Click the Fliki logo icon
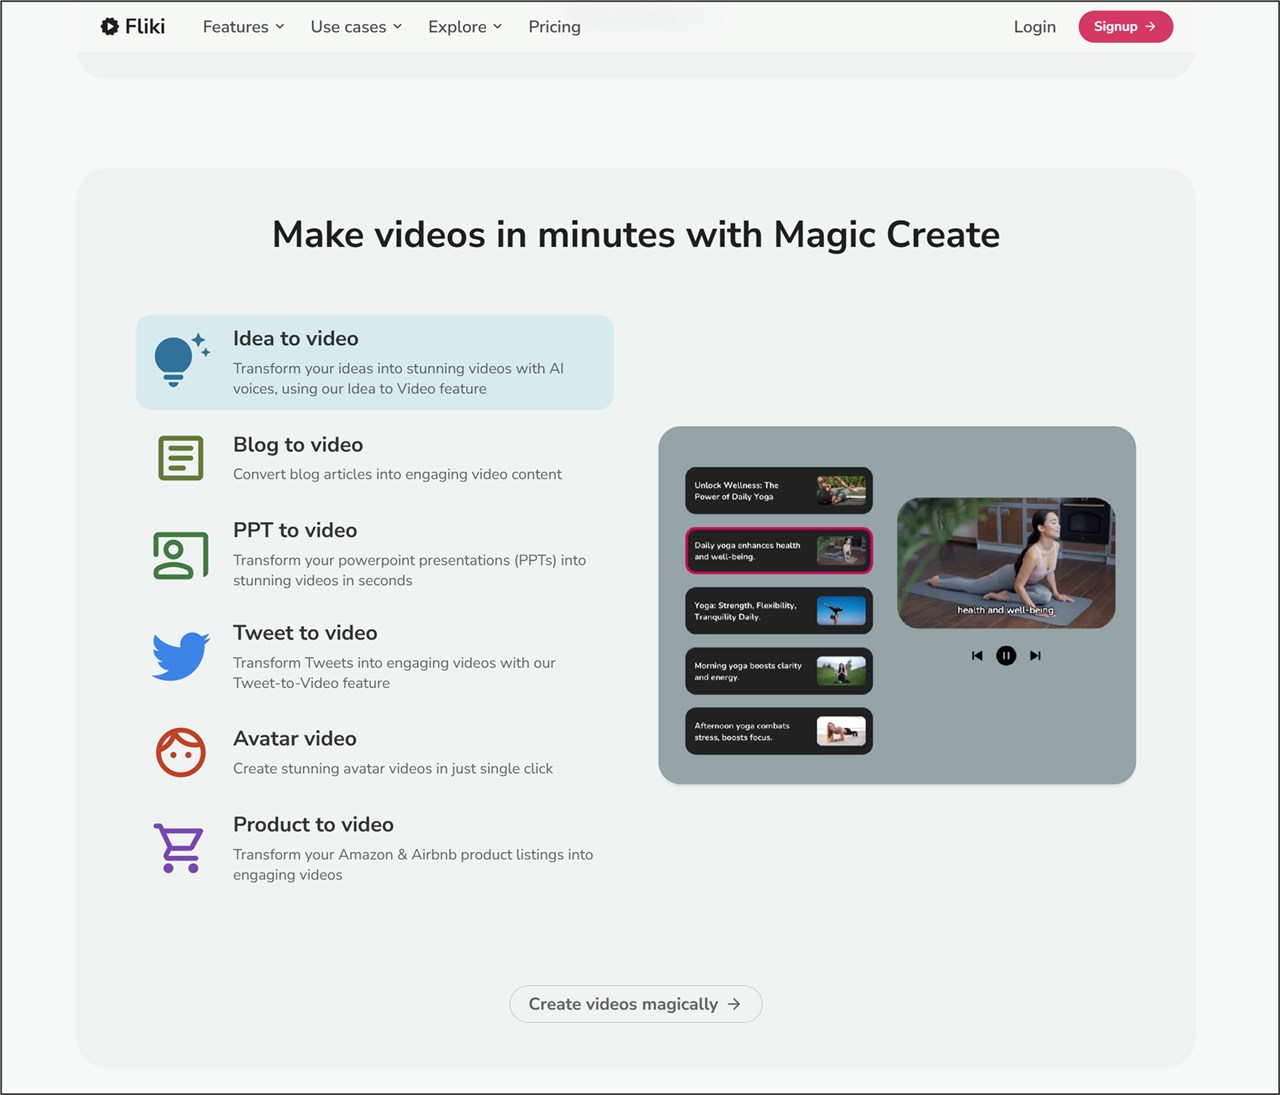The width and height of the screenshot is (1280, 1095). 110,27
